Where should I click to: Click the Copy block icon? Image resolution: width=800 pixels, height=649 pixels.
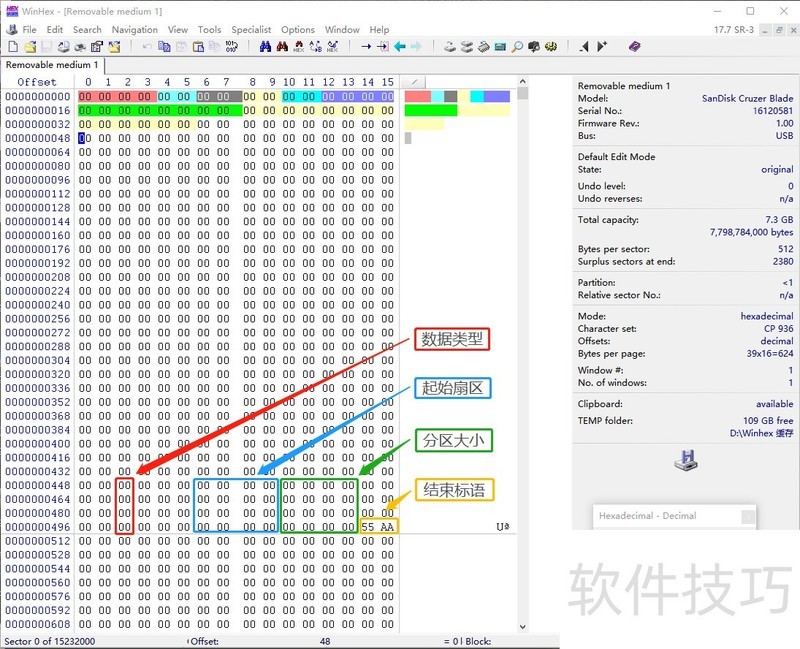pyautogui.click(x=165, y=47)
